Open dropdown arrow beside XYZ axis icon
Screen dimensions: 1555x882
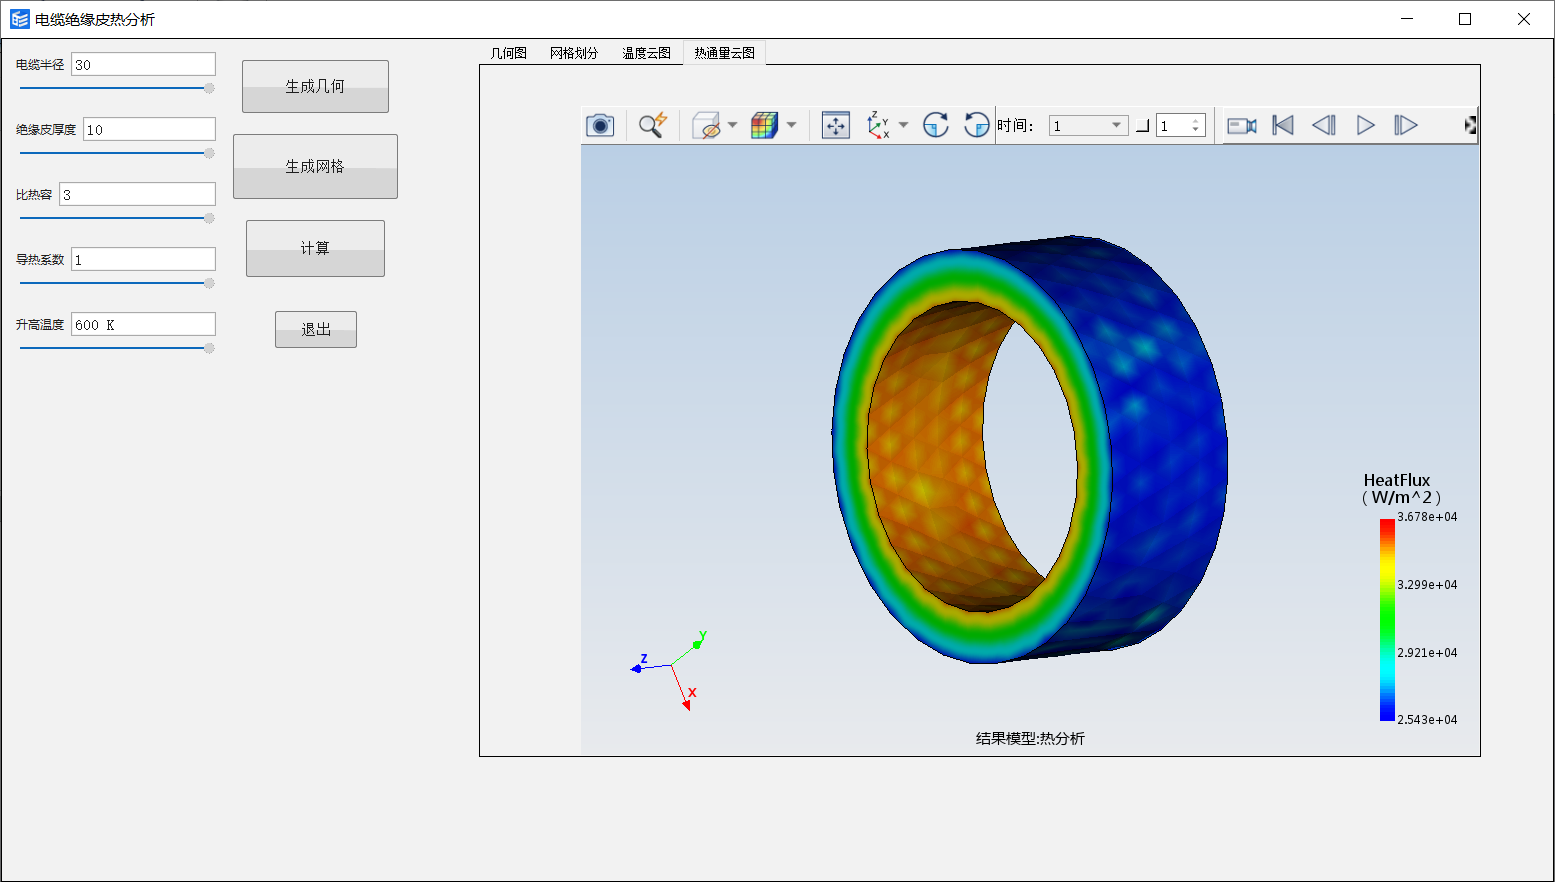tap(903, 125)
